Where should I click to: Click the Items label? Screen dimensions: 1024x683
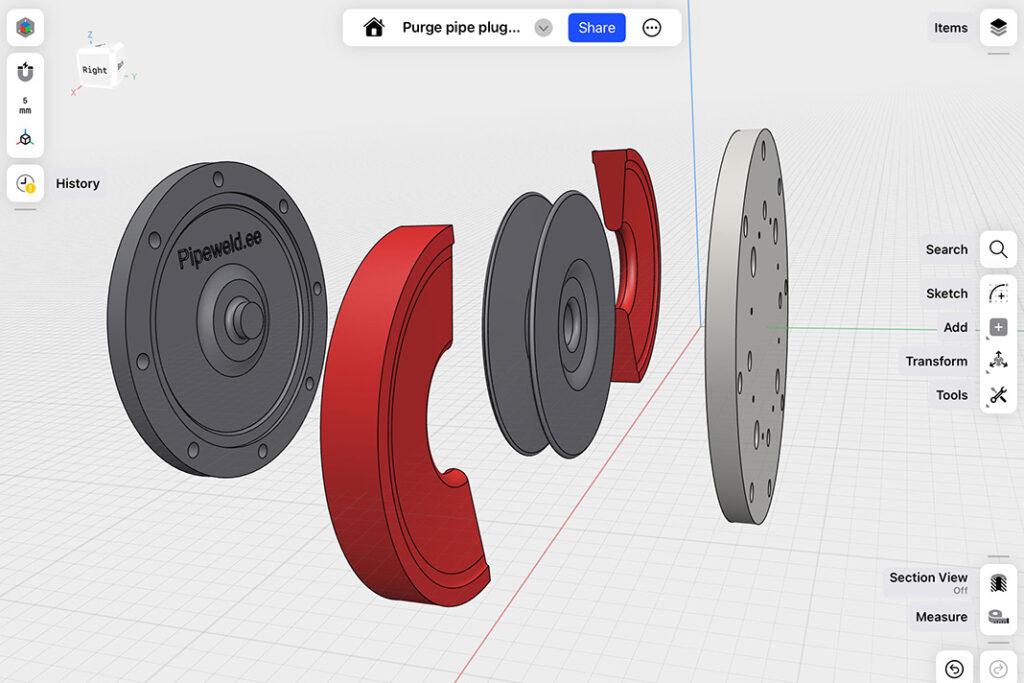pyautogui.click(x=950, y=27)
